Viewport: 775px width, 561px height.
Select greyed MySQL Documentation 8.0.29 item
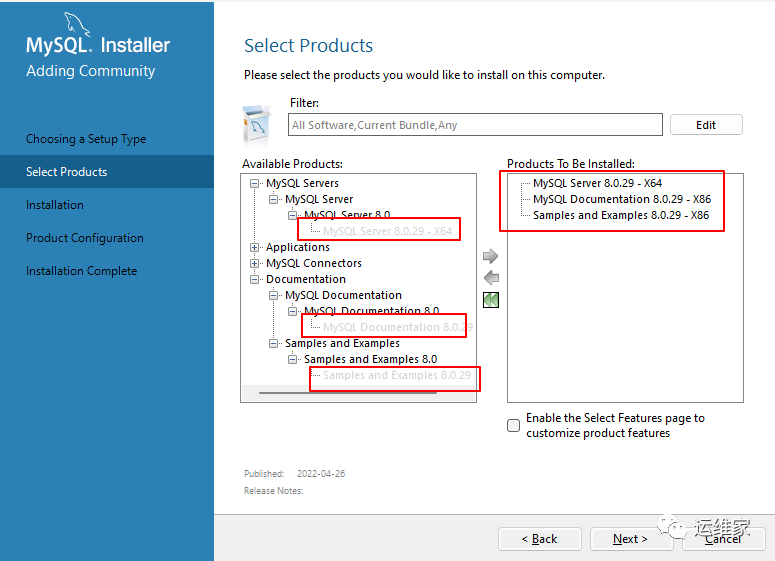point(398,327)
